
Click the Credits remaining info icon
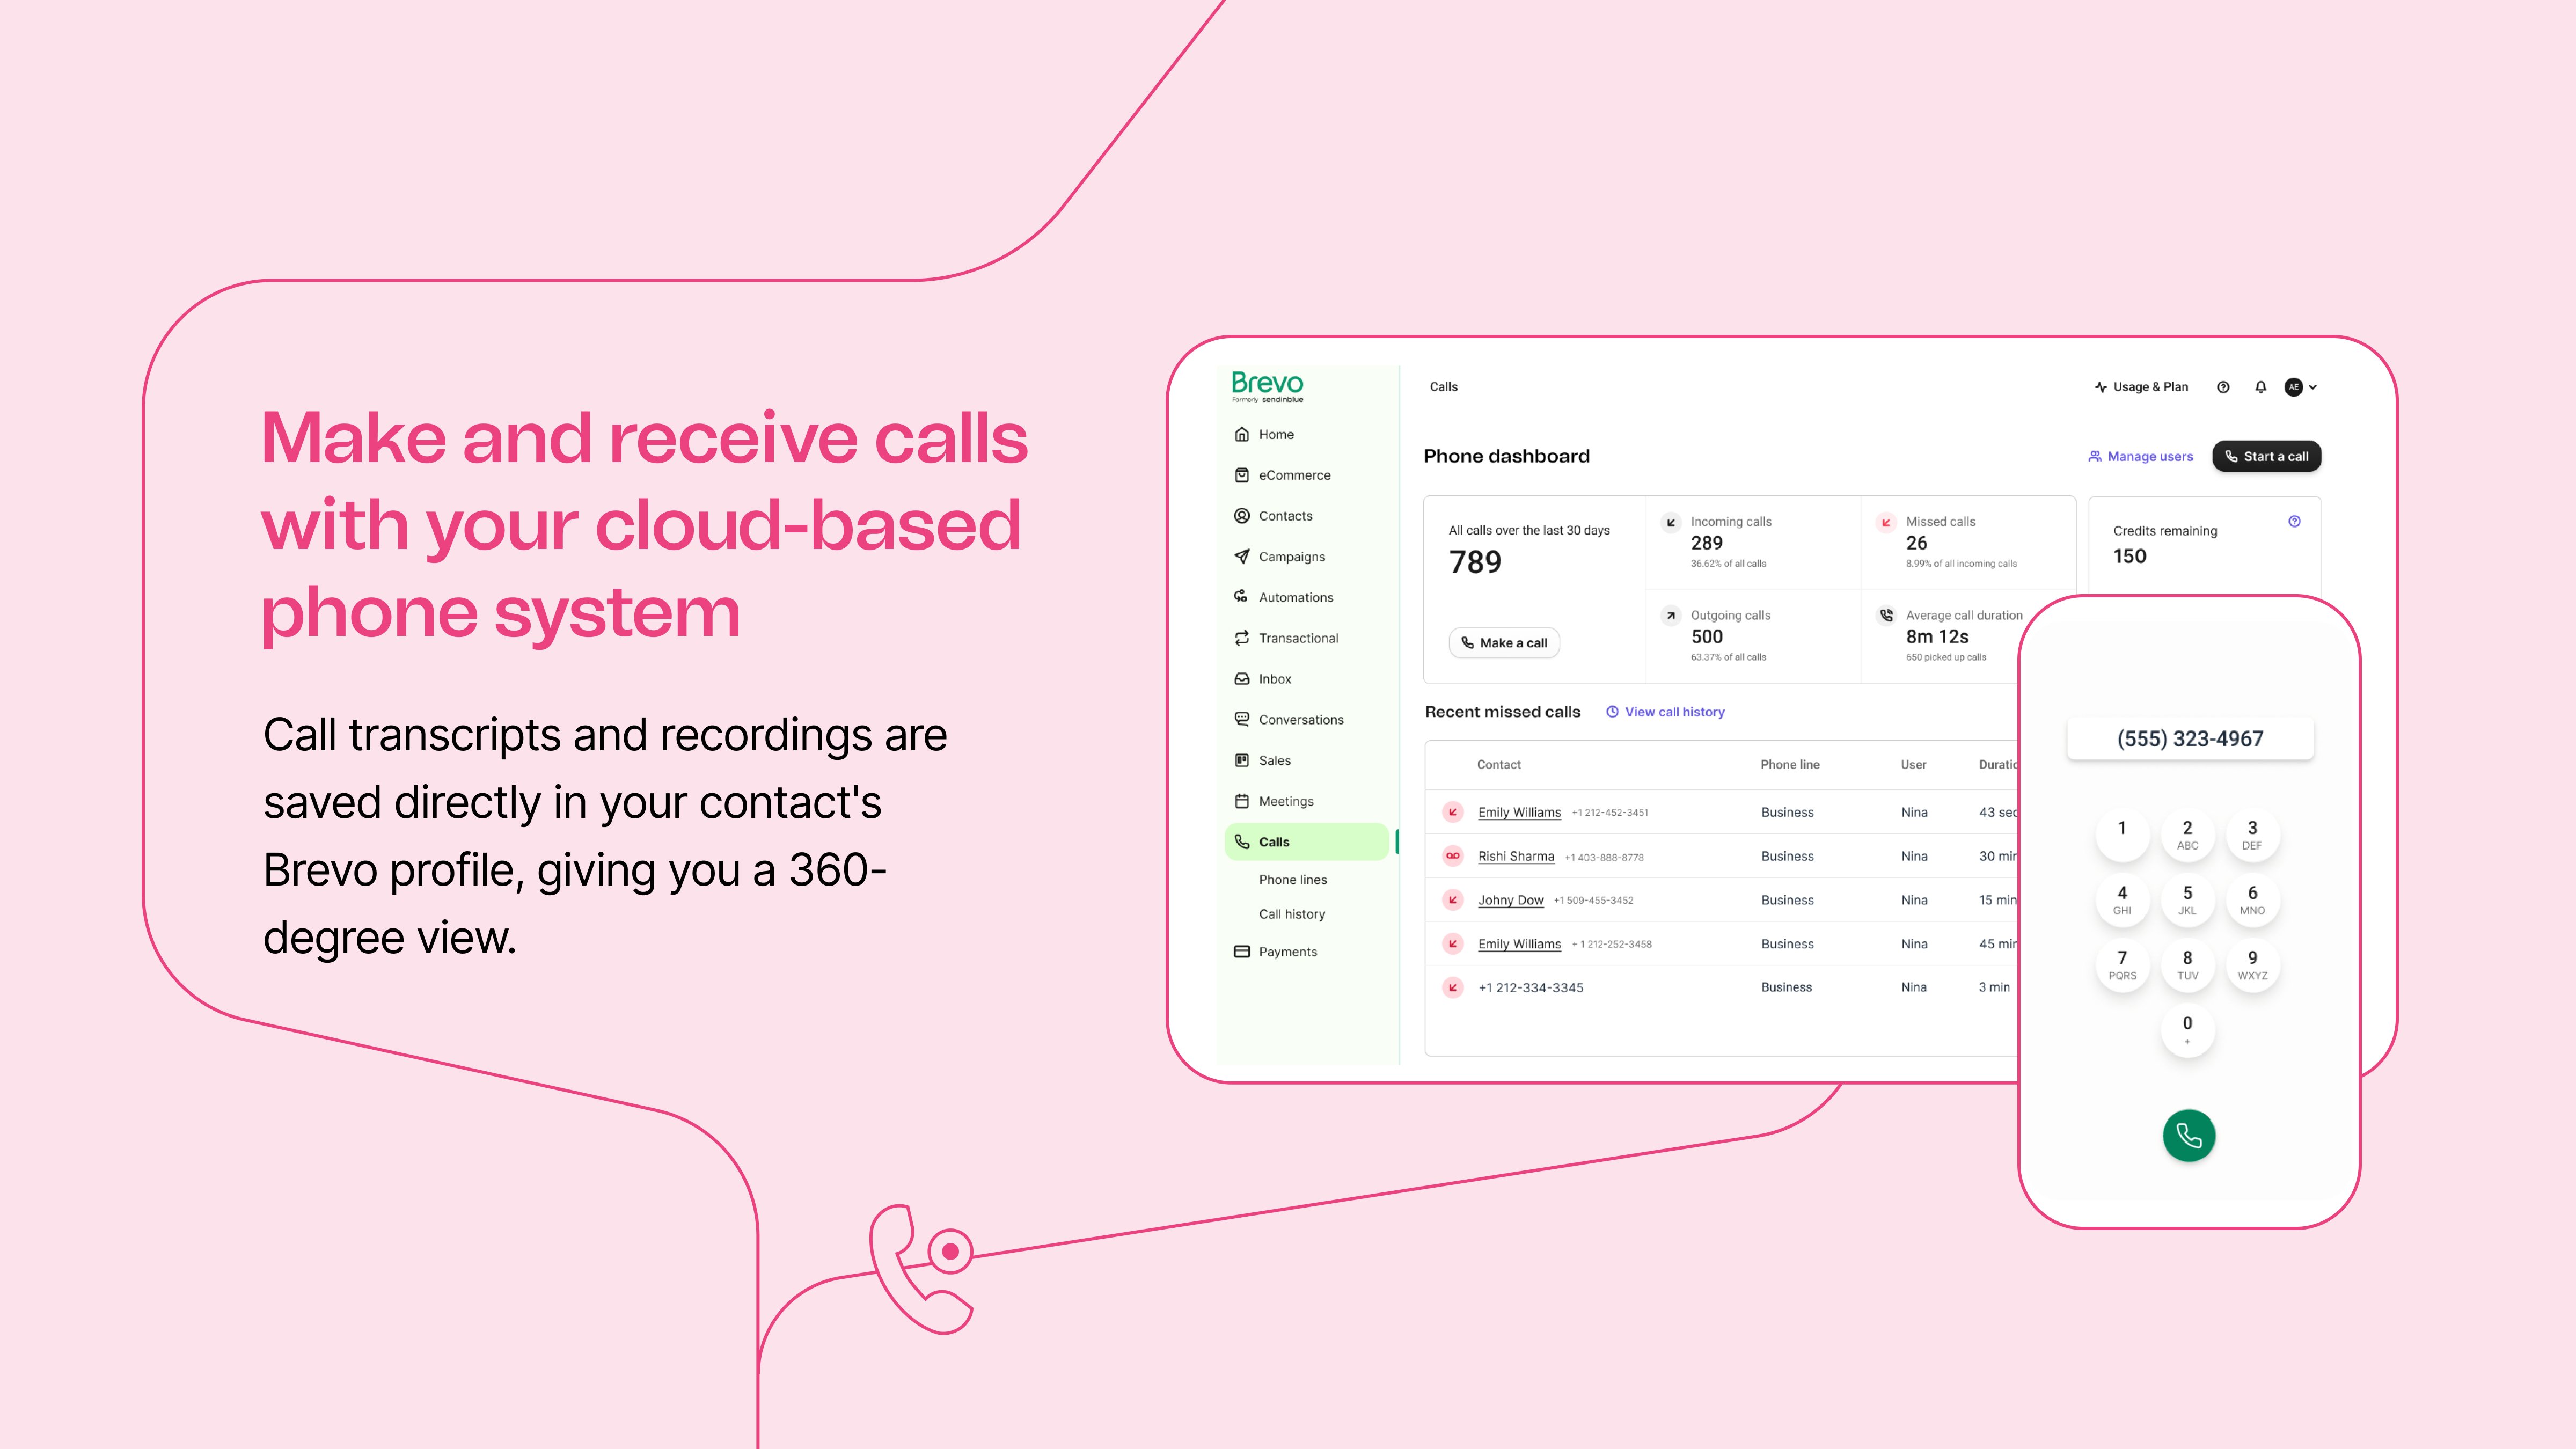(x=2294, y=521)
